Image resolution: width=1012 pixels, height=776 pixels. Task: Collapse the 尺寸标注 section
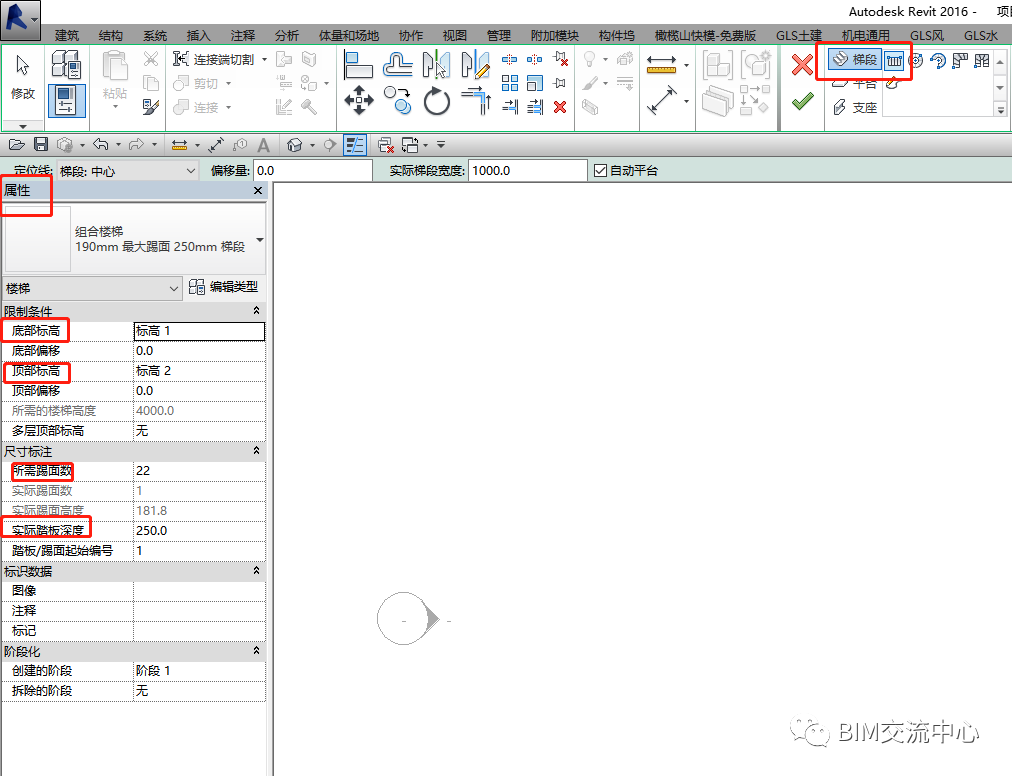pyautogui.click(x=256, y=451)
